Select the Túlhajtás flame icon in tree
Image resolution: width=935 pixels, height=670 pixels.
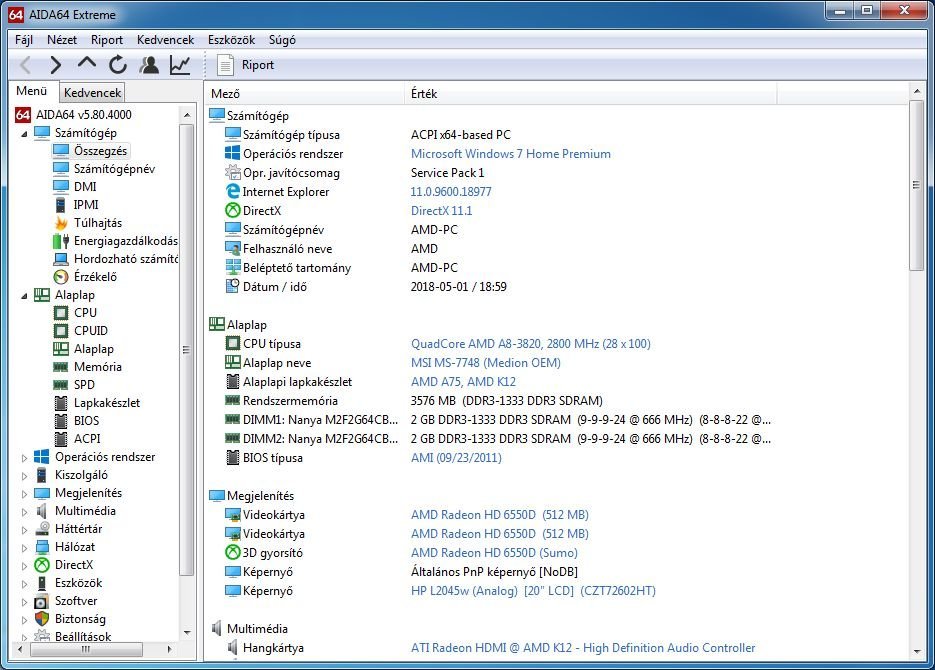point(61,223)
